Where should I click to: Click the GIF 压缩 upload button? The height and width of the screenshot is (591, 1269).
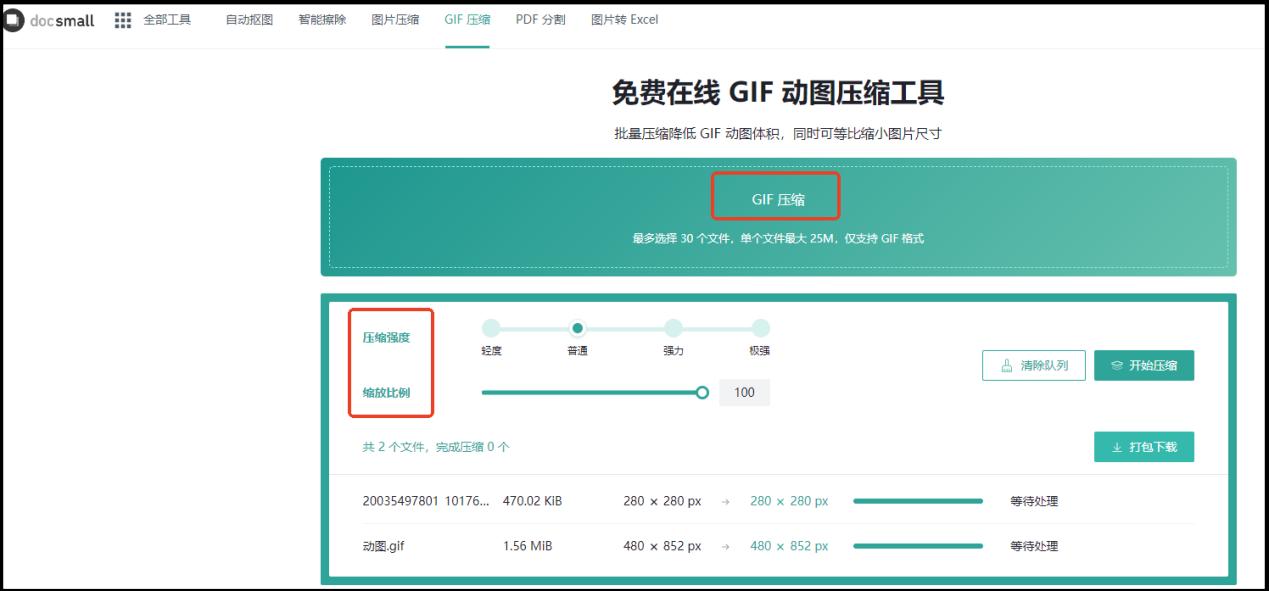[x=777, y=196]
